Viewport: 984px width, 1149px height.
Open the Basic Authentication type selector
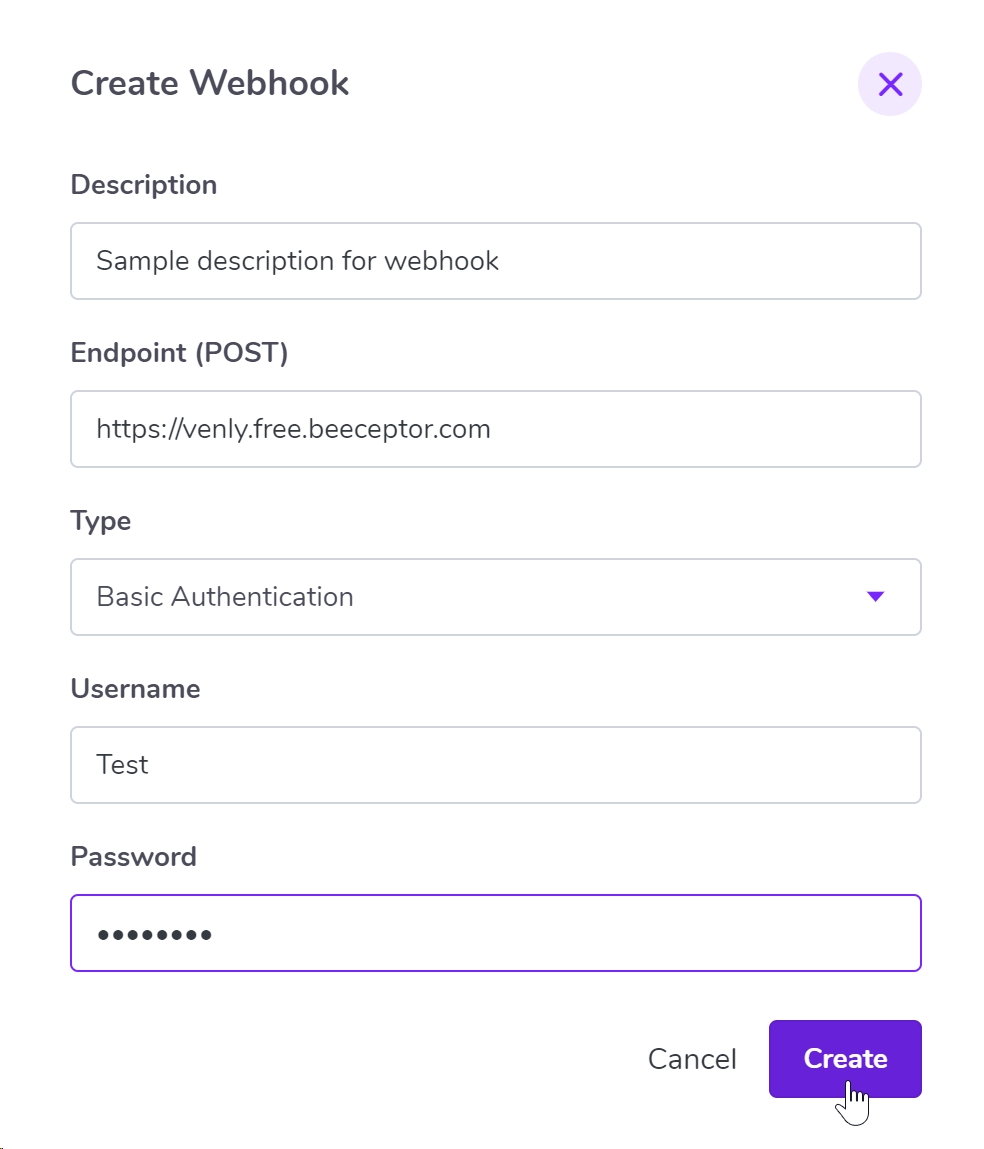point(495,597)
